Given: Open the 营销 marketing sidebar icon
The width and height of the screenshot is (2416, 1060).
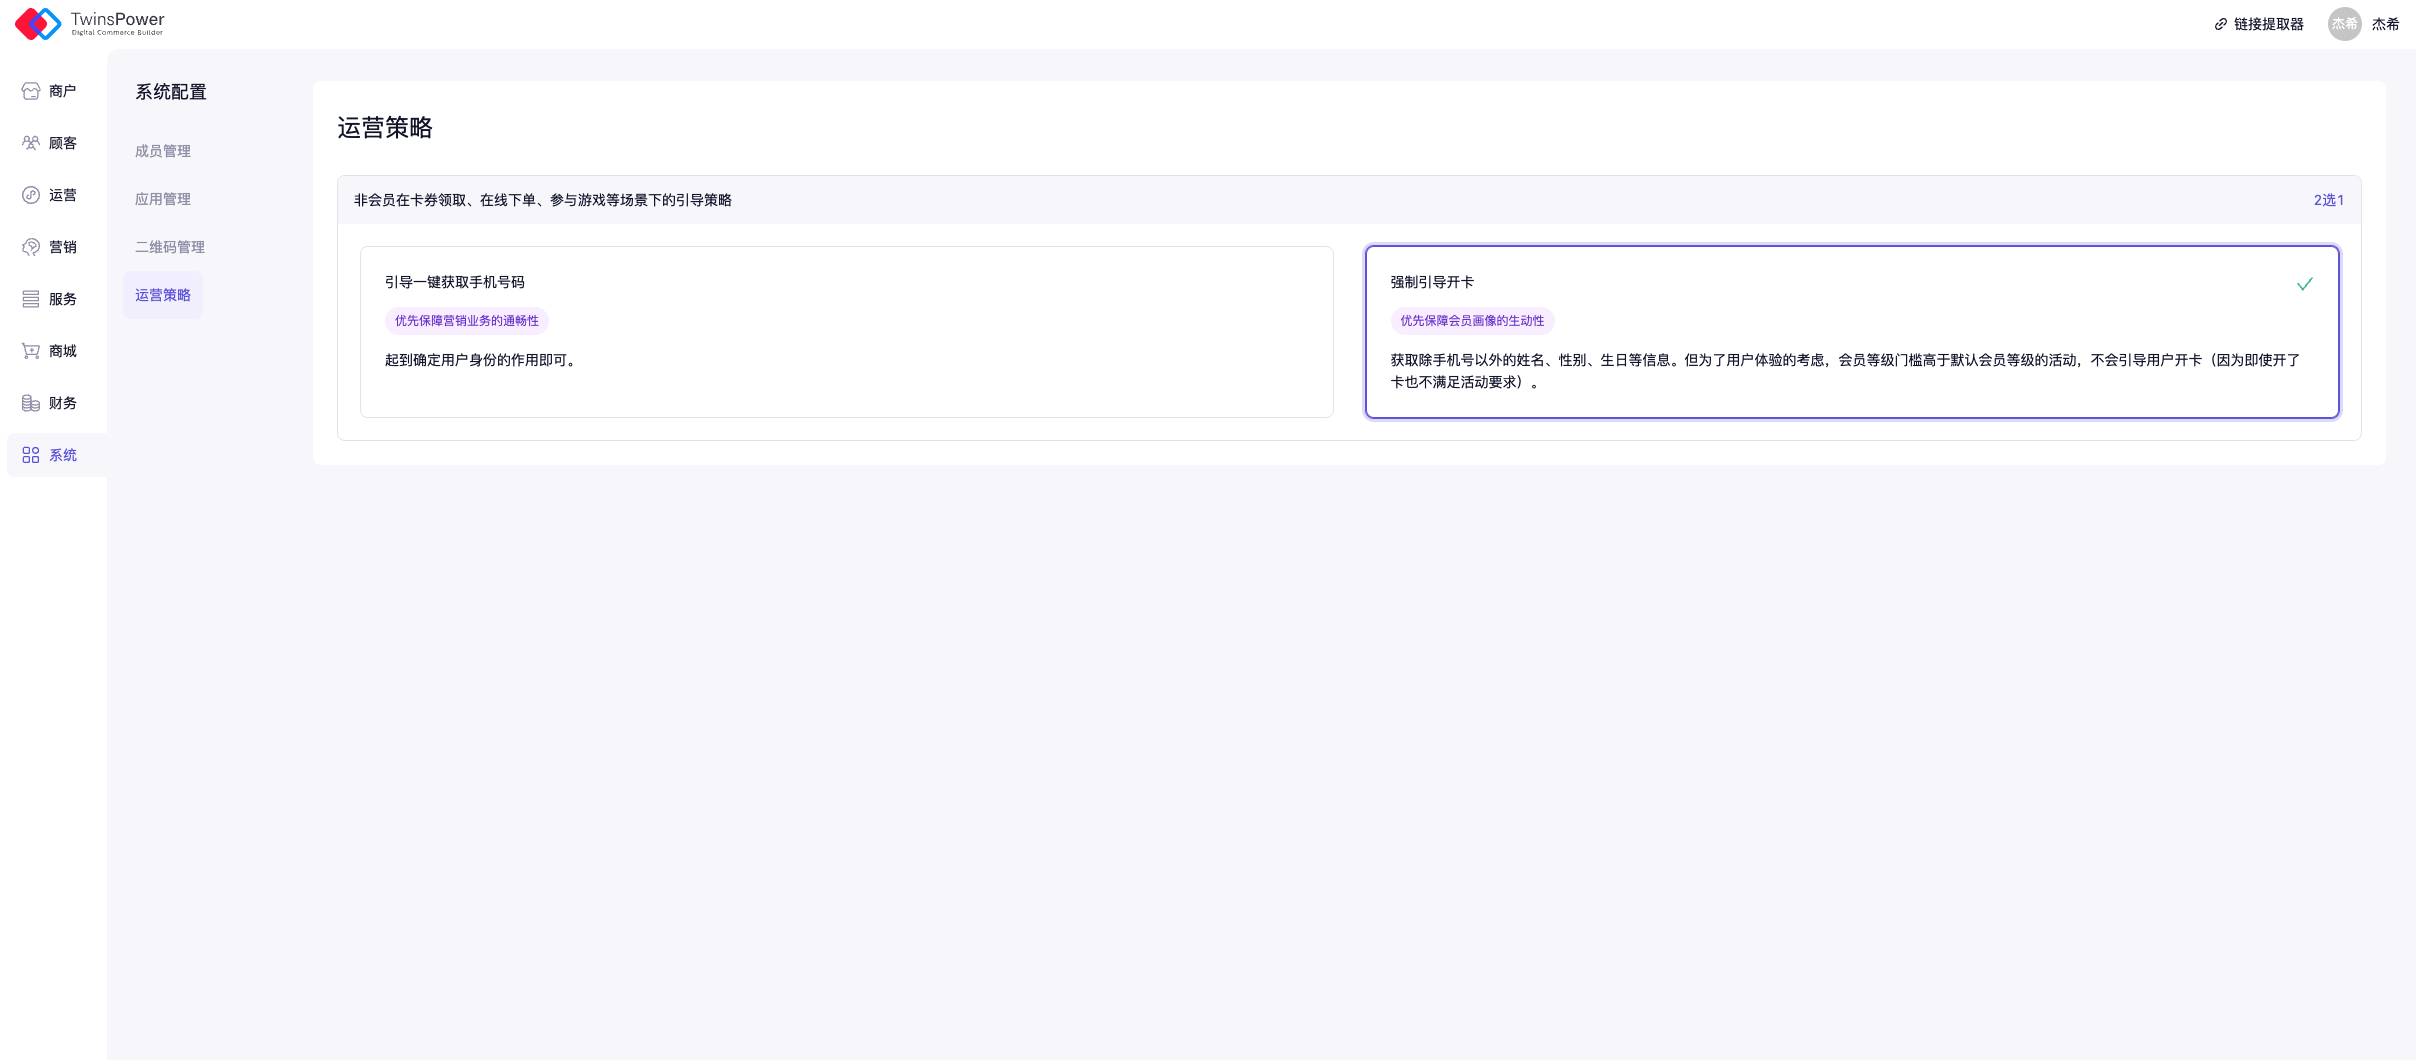Looking at the screenshot, I should 31,247.
